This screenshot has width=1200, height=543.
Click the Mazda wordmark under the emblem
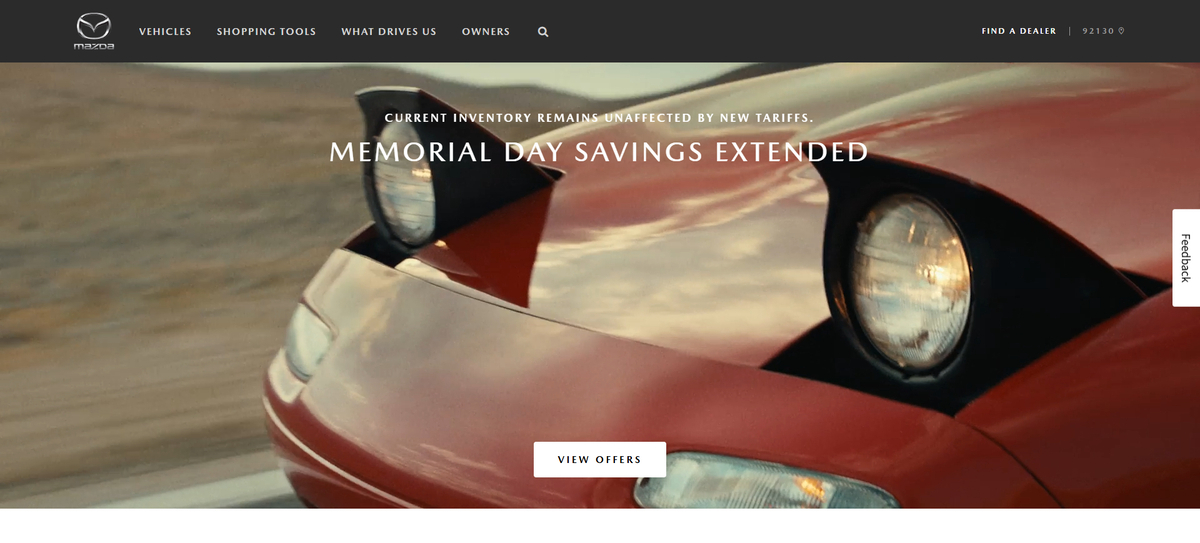pos(94,46)
